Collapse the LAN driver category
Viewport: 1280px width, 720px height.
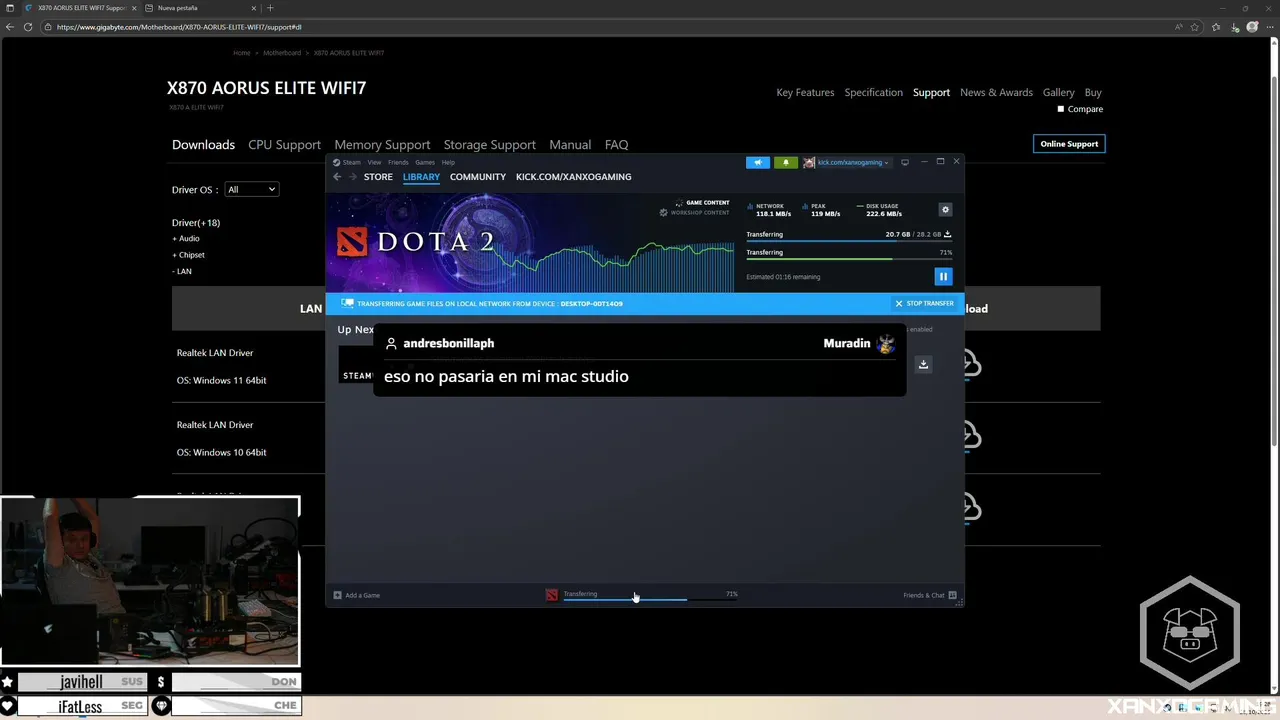[182, 271]
